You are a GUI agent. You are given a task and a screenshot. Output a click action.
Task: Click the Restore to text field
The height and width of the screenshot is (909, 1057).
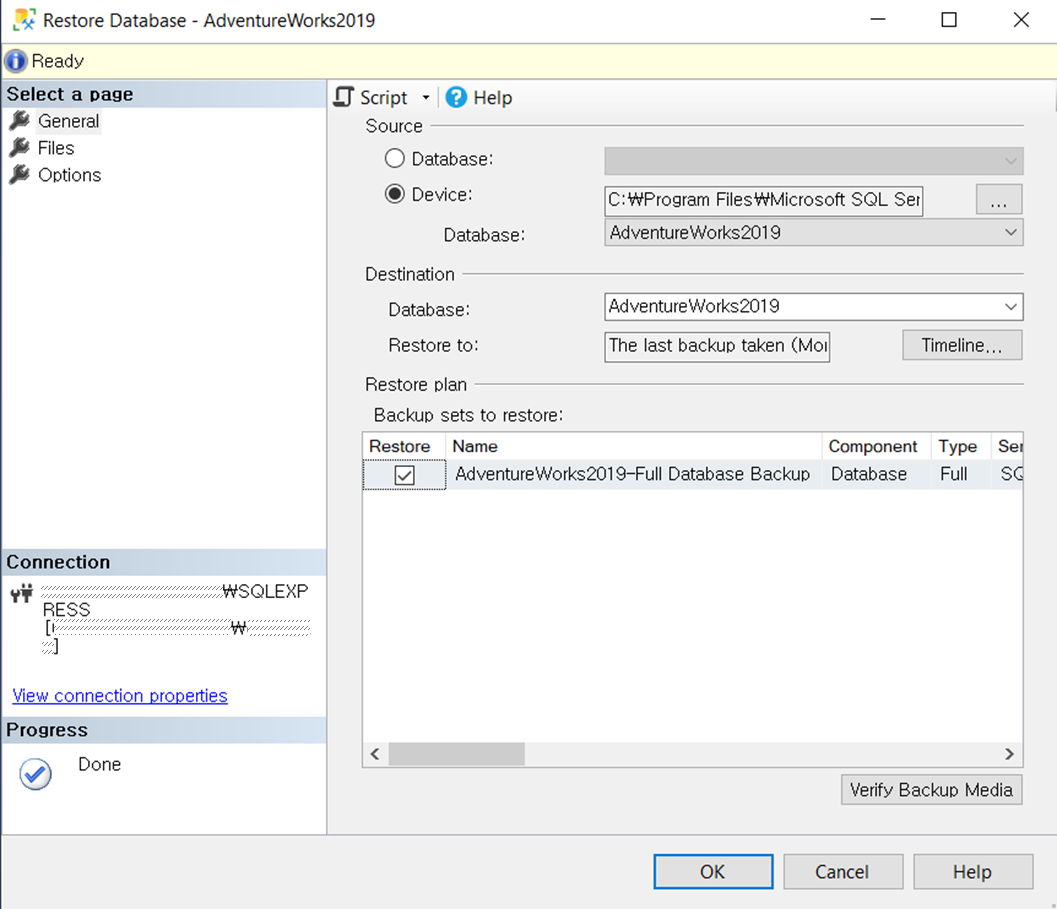(x=717, y=346)
